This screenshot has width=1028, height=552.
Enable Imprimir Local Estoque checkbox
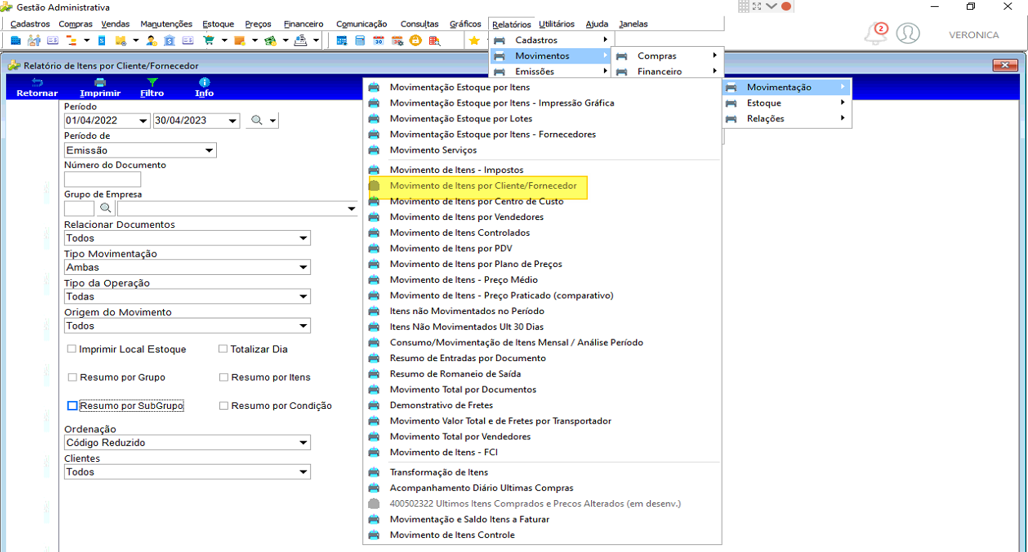[x=72, y=349]
